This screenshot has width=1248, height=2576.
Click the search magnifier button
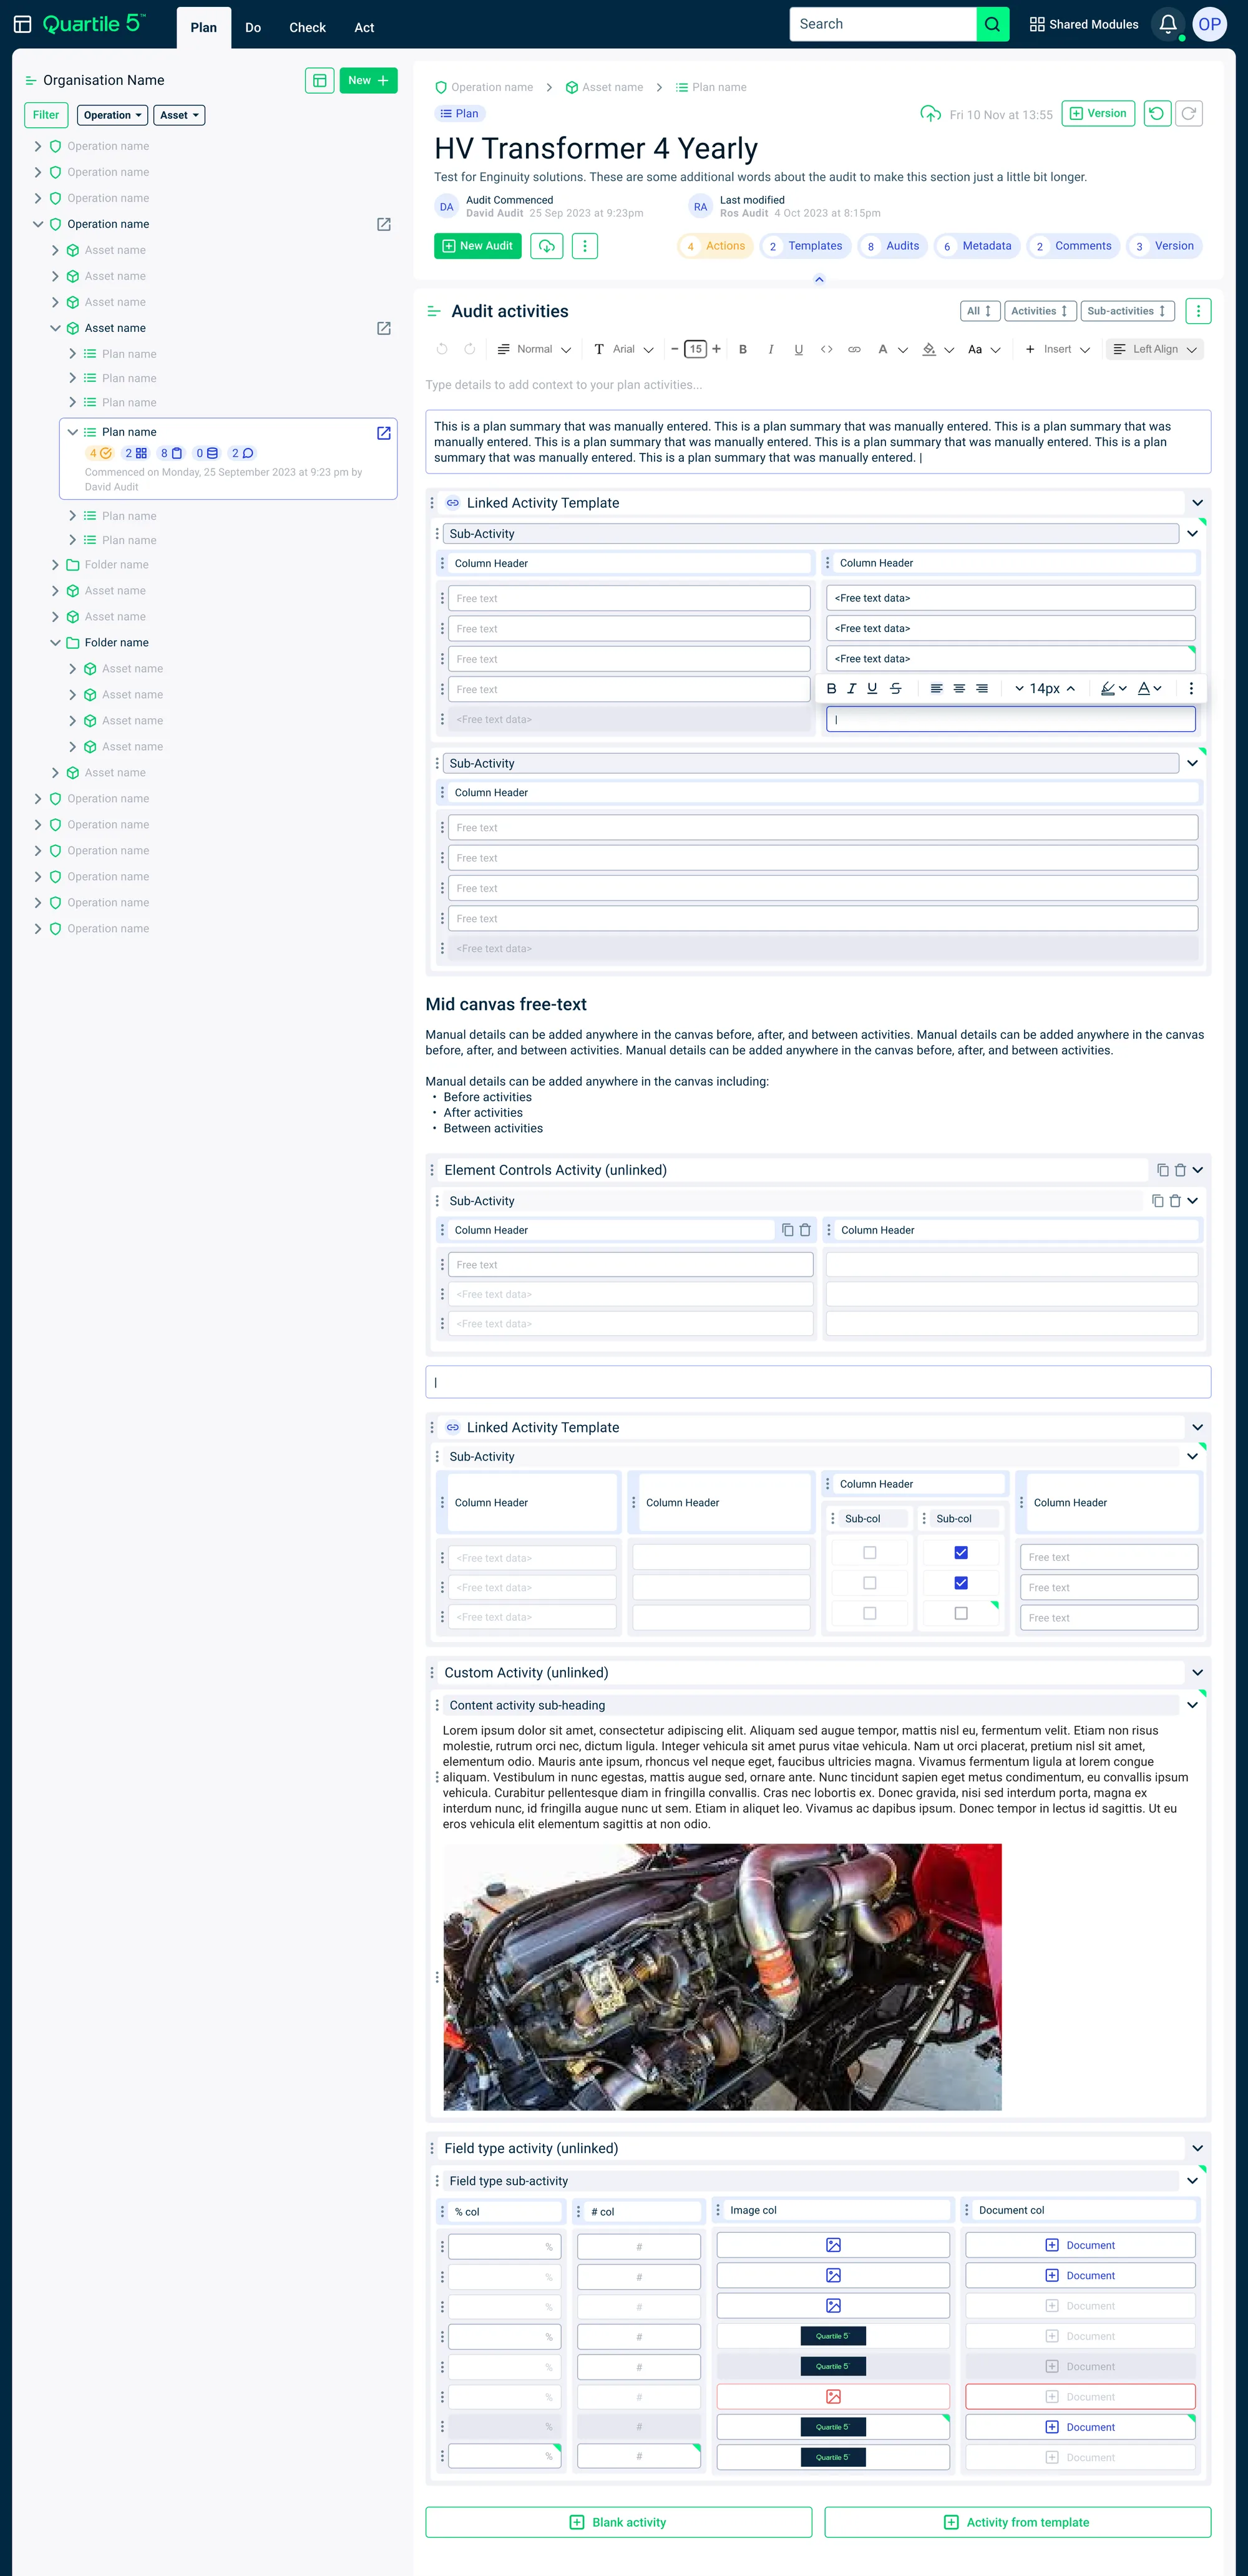[x=992, y=24]
